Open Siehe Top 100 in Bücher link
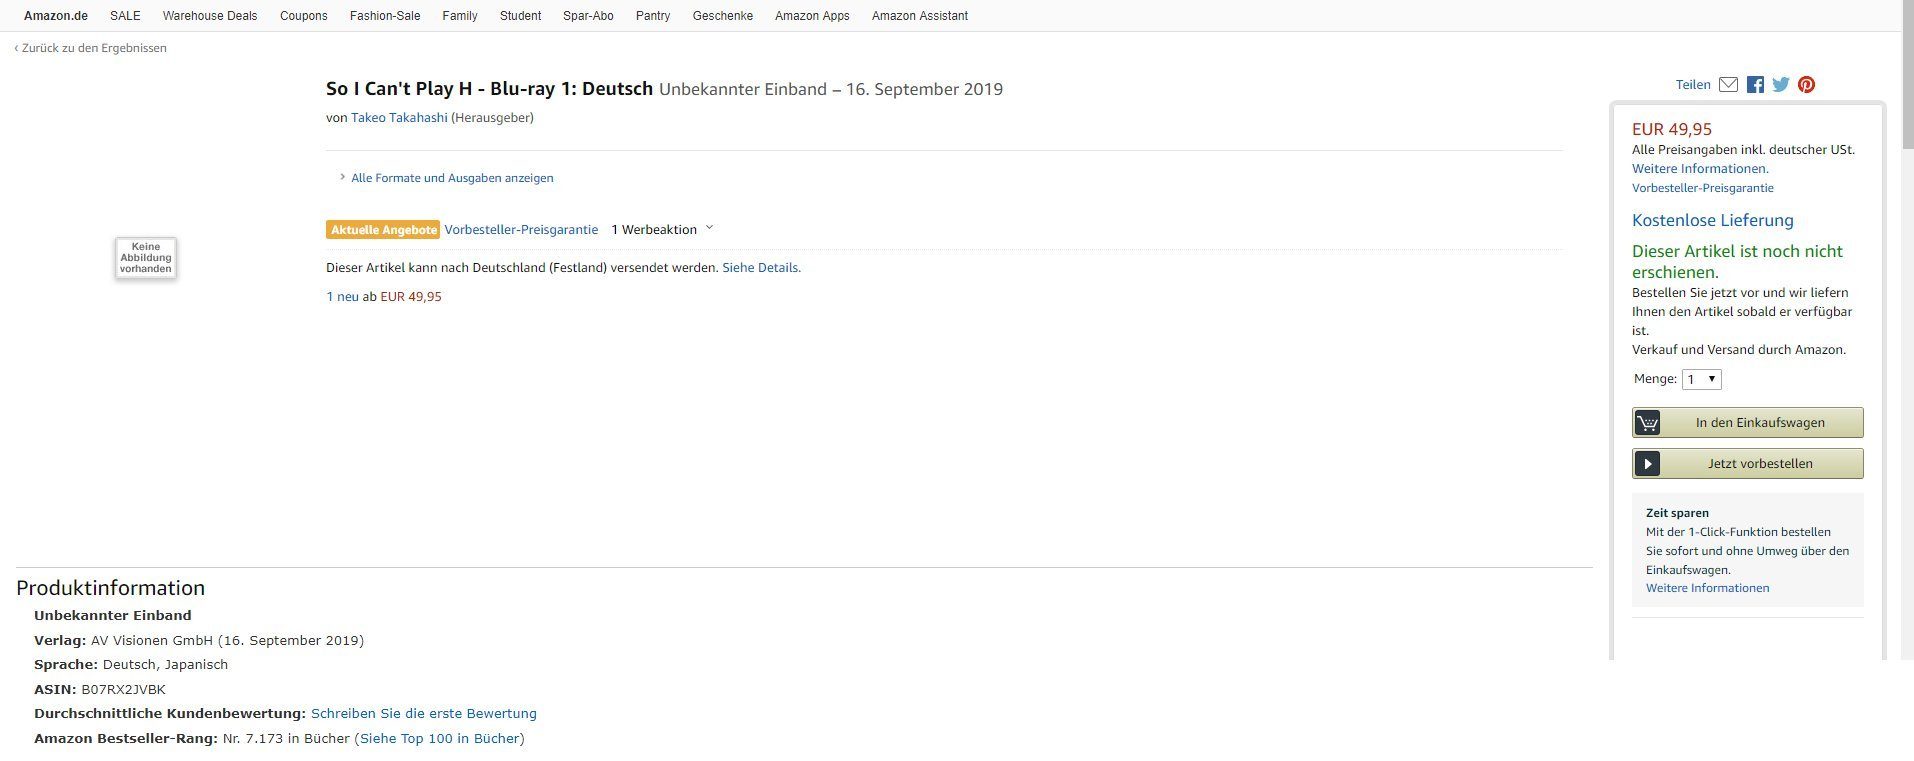 (x=440, y=739)
